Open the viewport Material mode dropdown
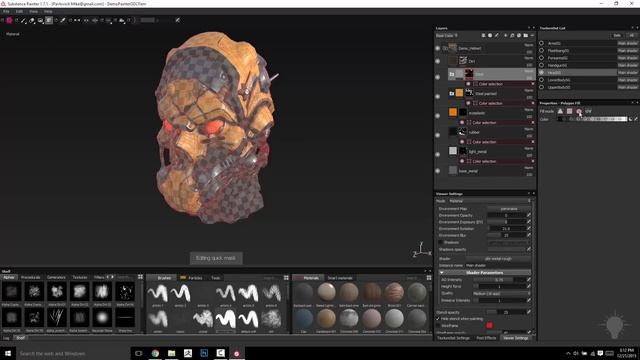This screenshot has height=360, width=640. pyautogui.click(x=13, y=34)
